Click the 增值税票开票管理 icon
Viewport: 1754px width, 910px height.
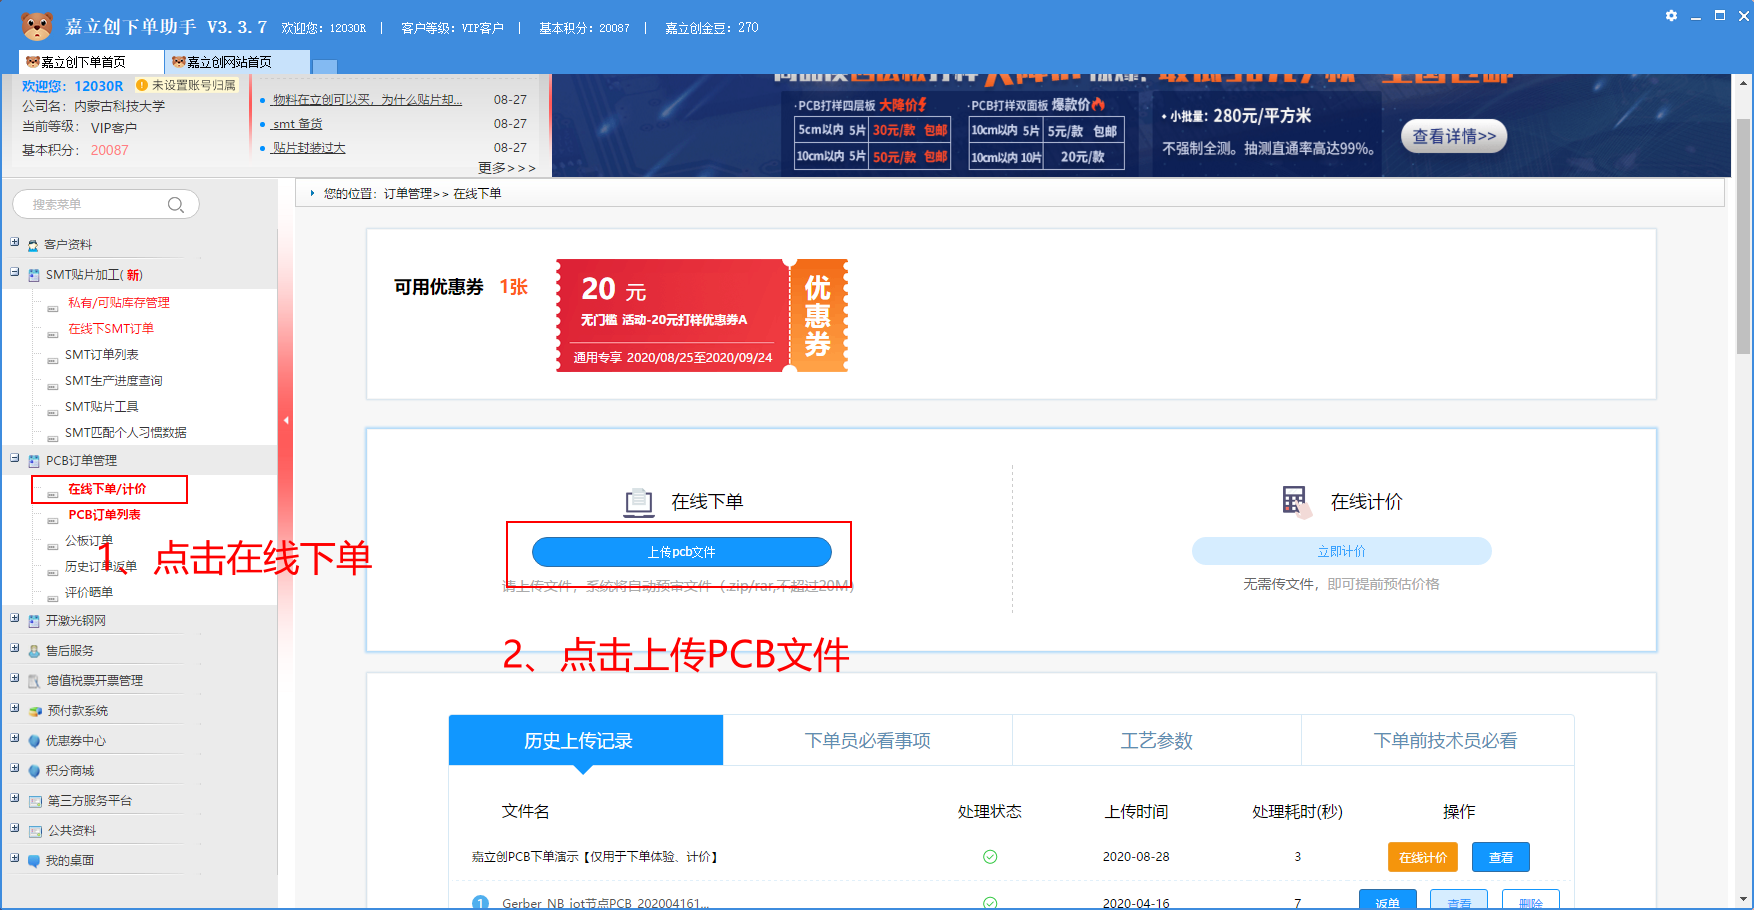34,681
